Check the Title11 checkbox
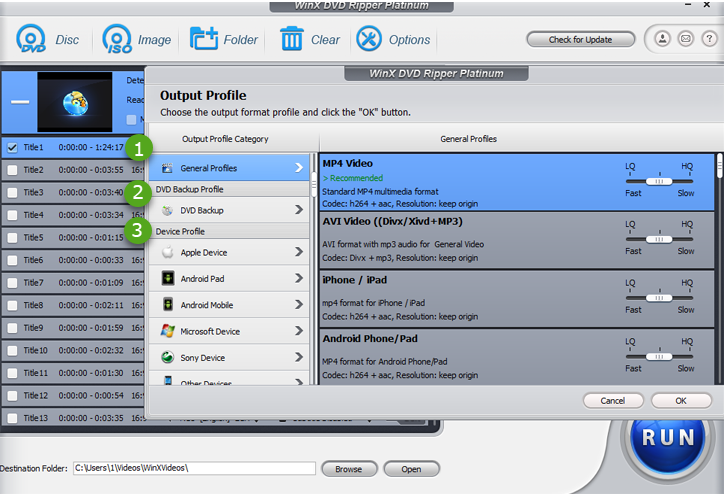The width and height of the screenshot is (724, 496). point(12,373)
